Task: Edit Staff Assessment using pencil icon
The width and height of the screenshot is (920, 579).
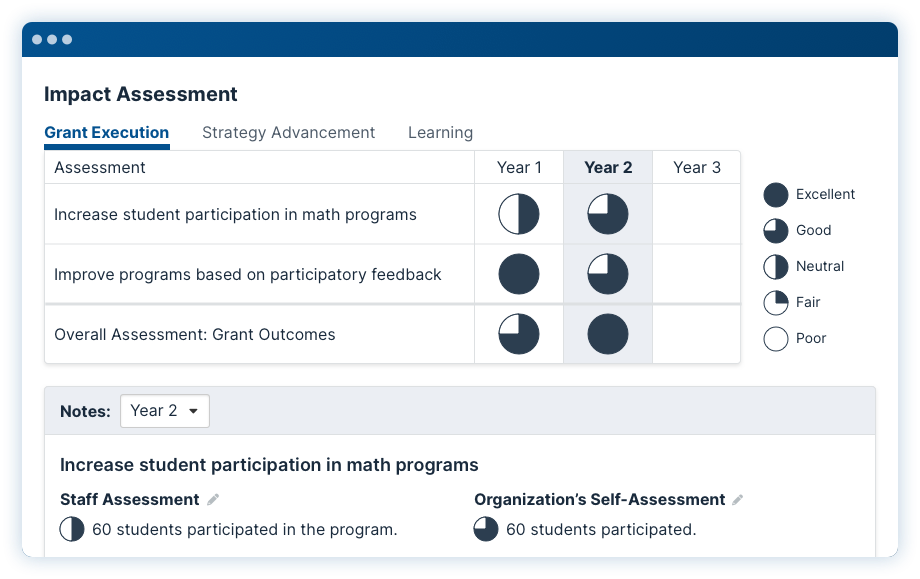Action: [213, 499]
